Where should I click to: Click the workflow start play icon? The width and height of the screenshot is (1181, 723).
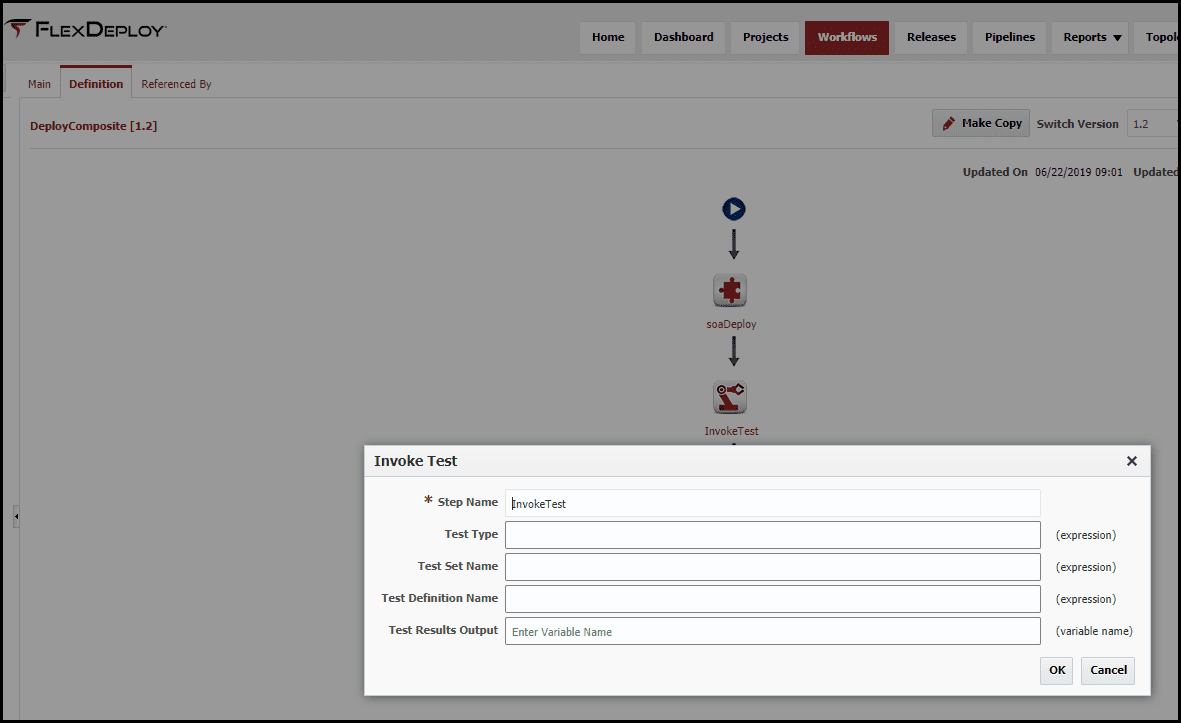(x=734, y=209)
